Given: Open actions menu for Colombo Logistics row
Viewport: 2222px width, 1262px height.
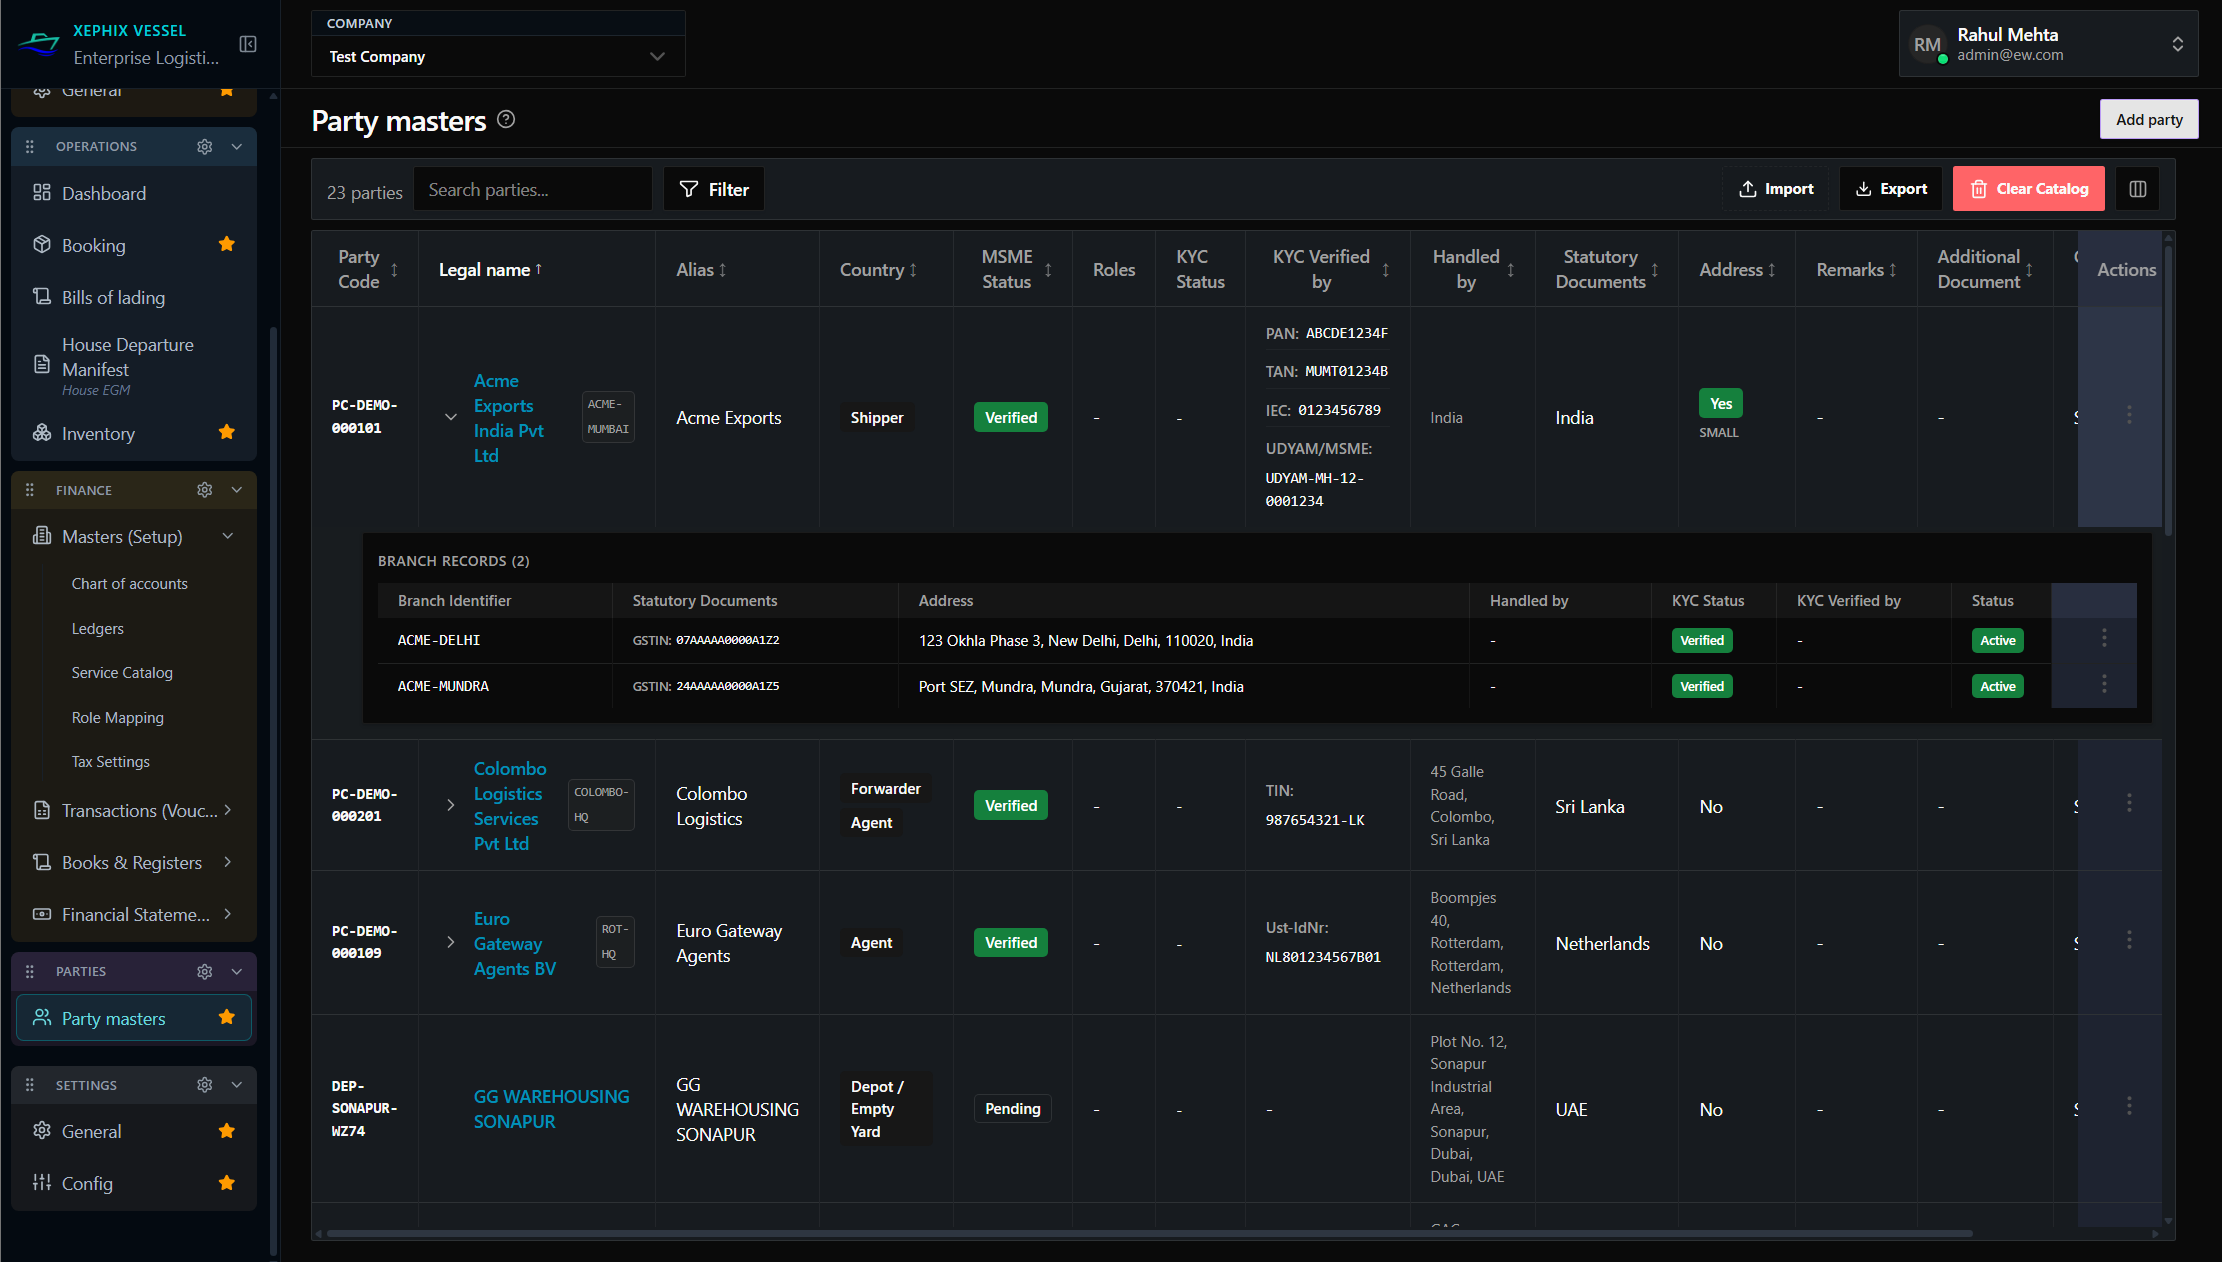Looking at the screenshot, I should (x=2129, y=803).
